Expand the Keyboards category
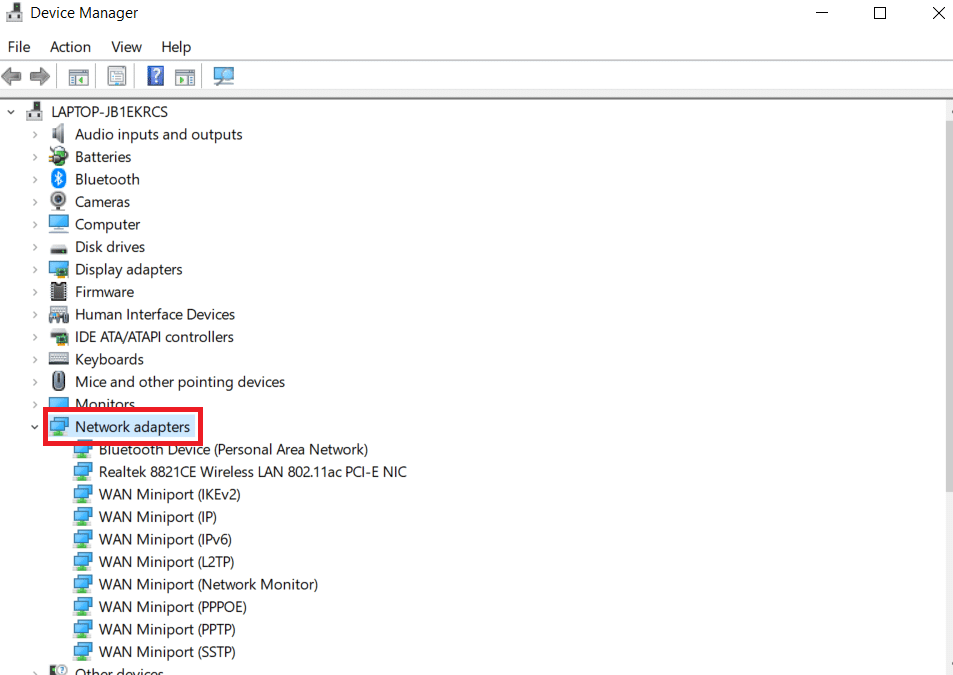This screenshot has height=675, width=953. tap(35, 359)
